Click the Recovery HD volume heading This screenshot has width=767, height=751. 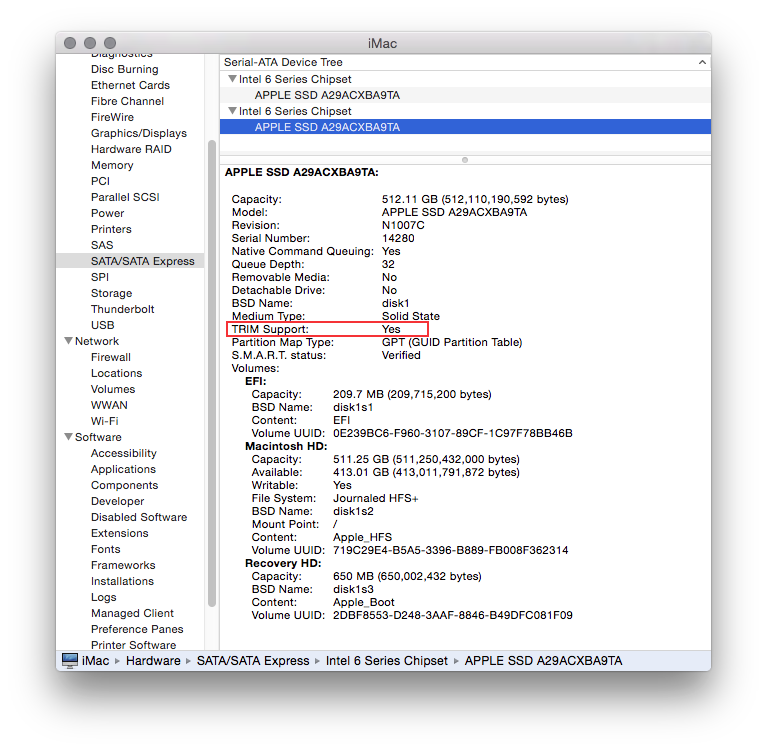point(283,563)
